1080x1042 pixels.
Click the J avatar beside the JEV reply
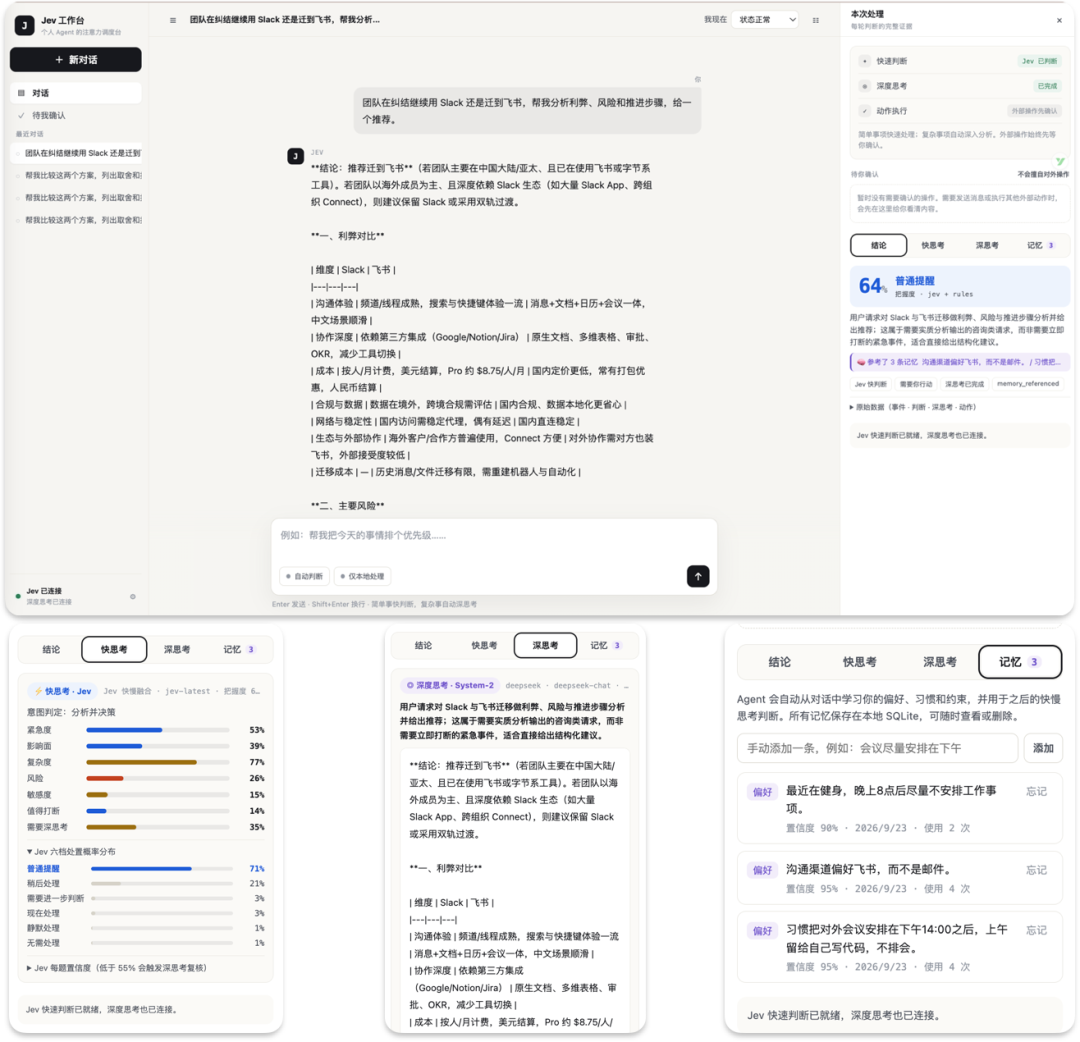pyautogui.click(x=295, y=156)
